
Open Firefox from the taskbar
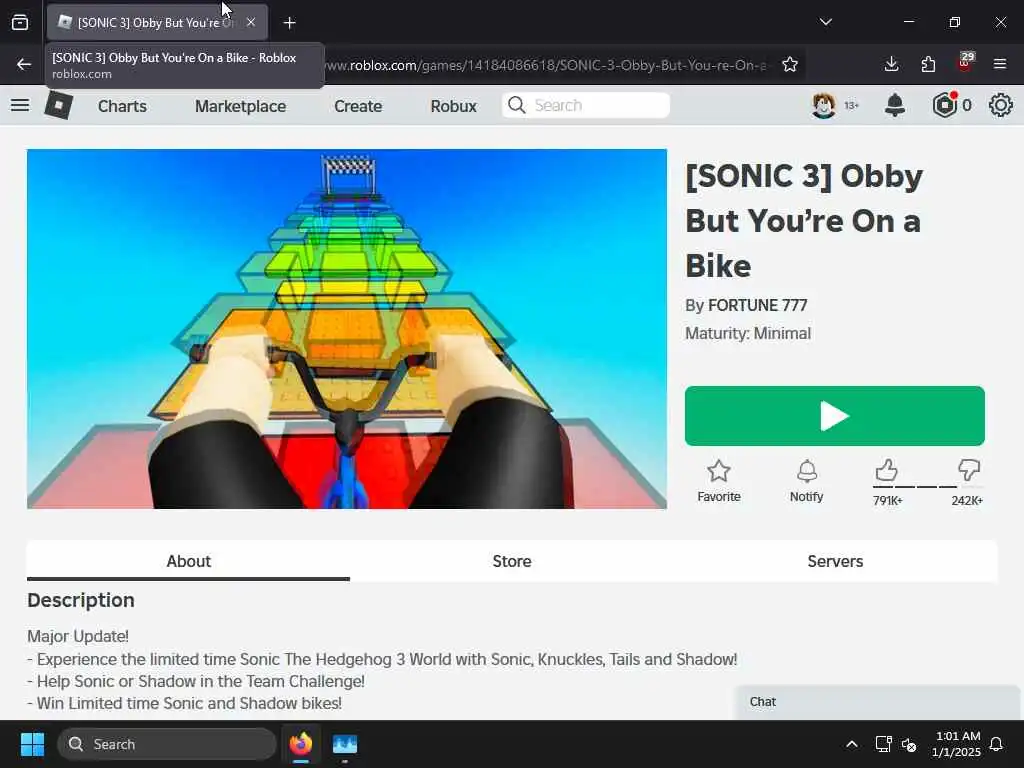click(x=301, y=744)
